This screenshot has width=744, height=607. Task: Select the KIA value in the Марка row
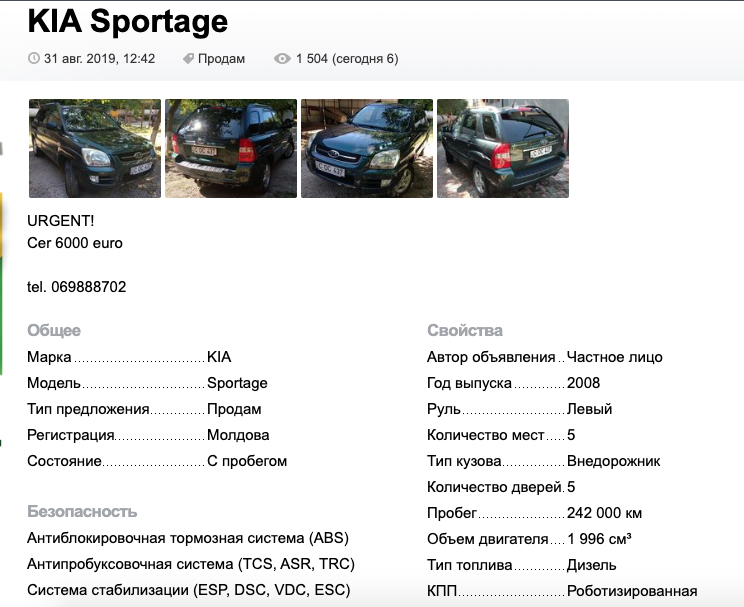(x=219, y=357)
